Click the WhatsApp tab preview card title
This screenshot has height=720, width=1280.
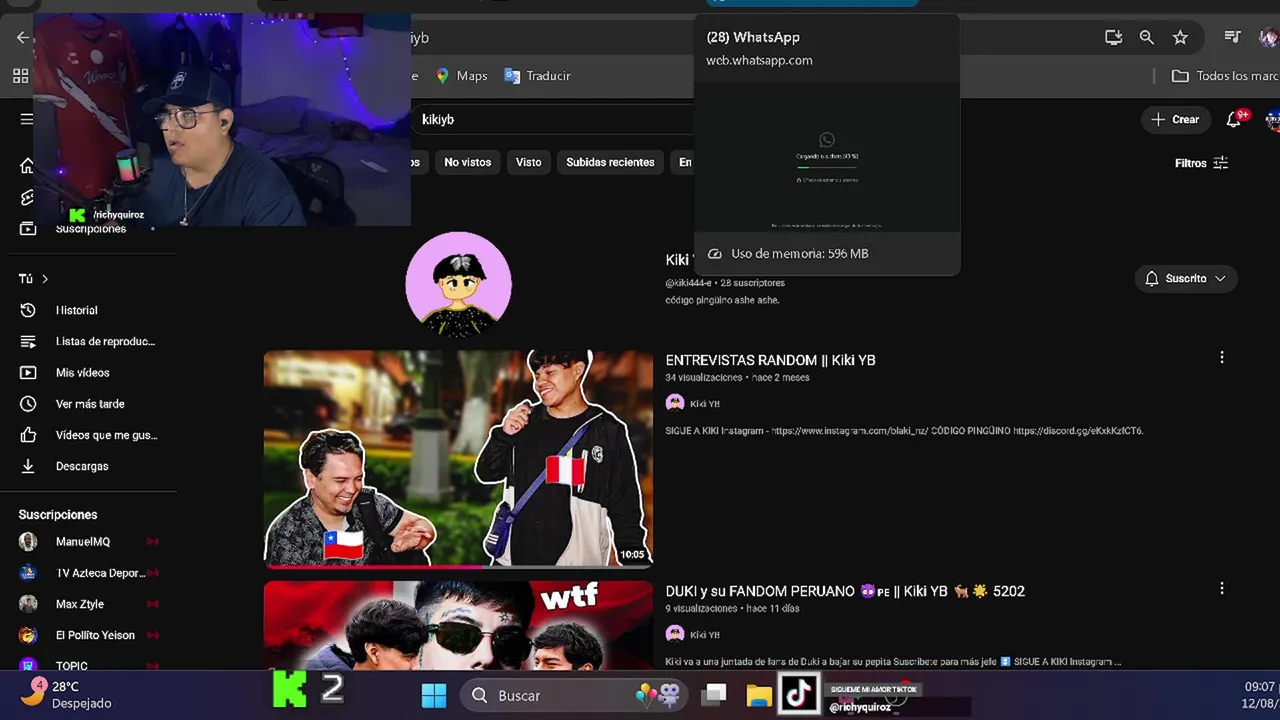click(x=753, y=37)
